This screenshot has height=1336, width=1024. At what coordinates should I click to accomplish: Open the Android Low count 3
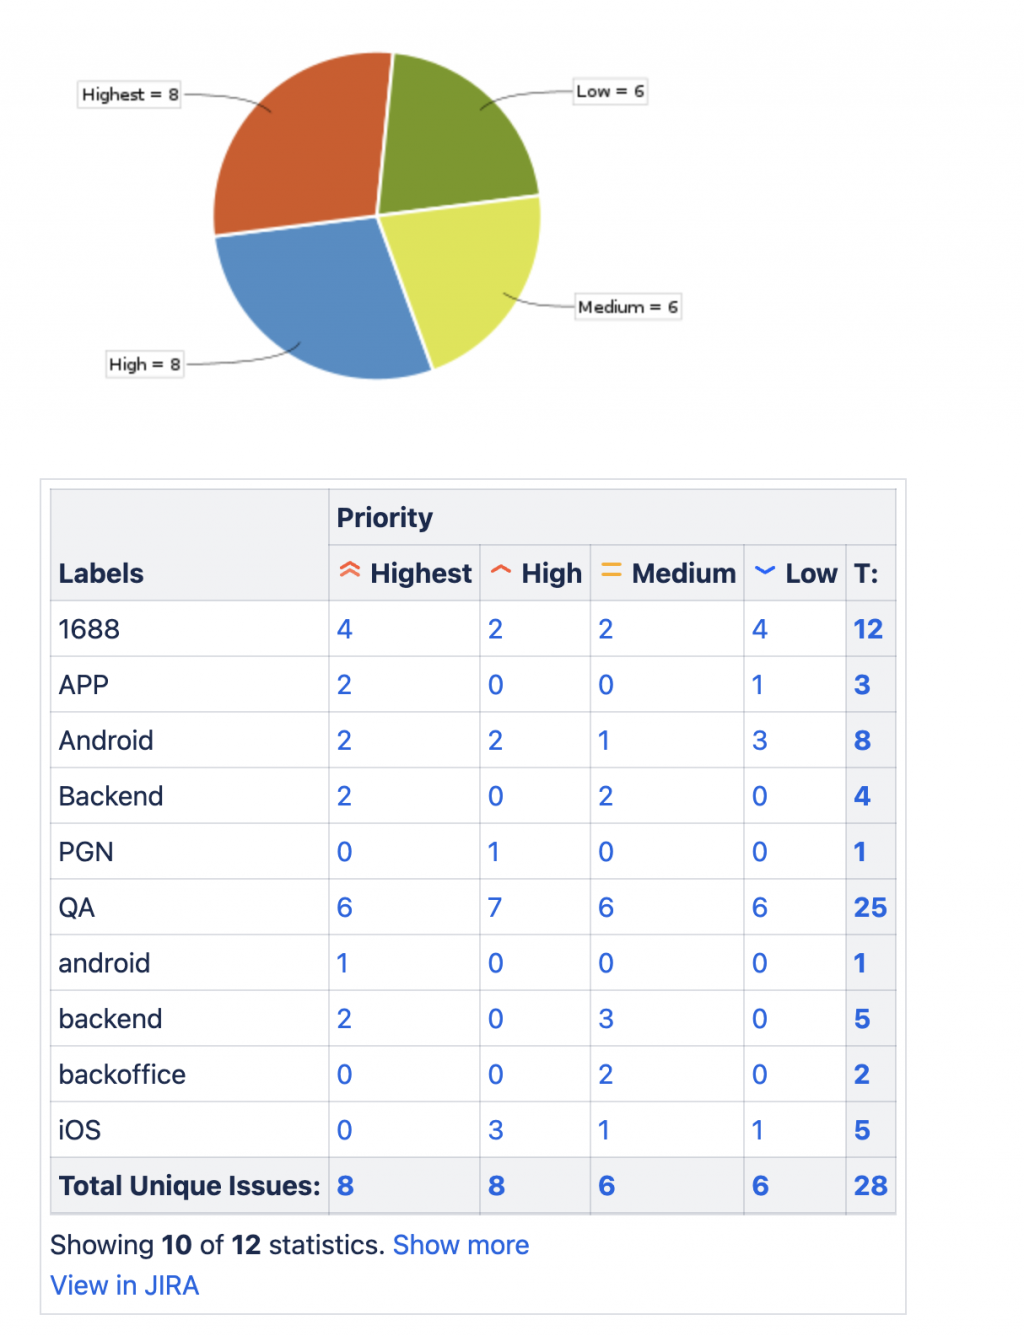[760, 741]
